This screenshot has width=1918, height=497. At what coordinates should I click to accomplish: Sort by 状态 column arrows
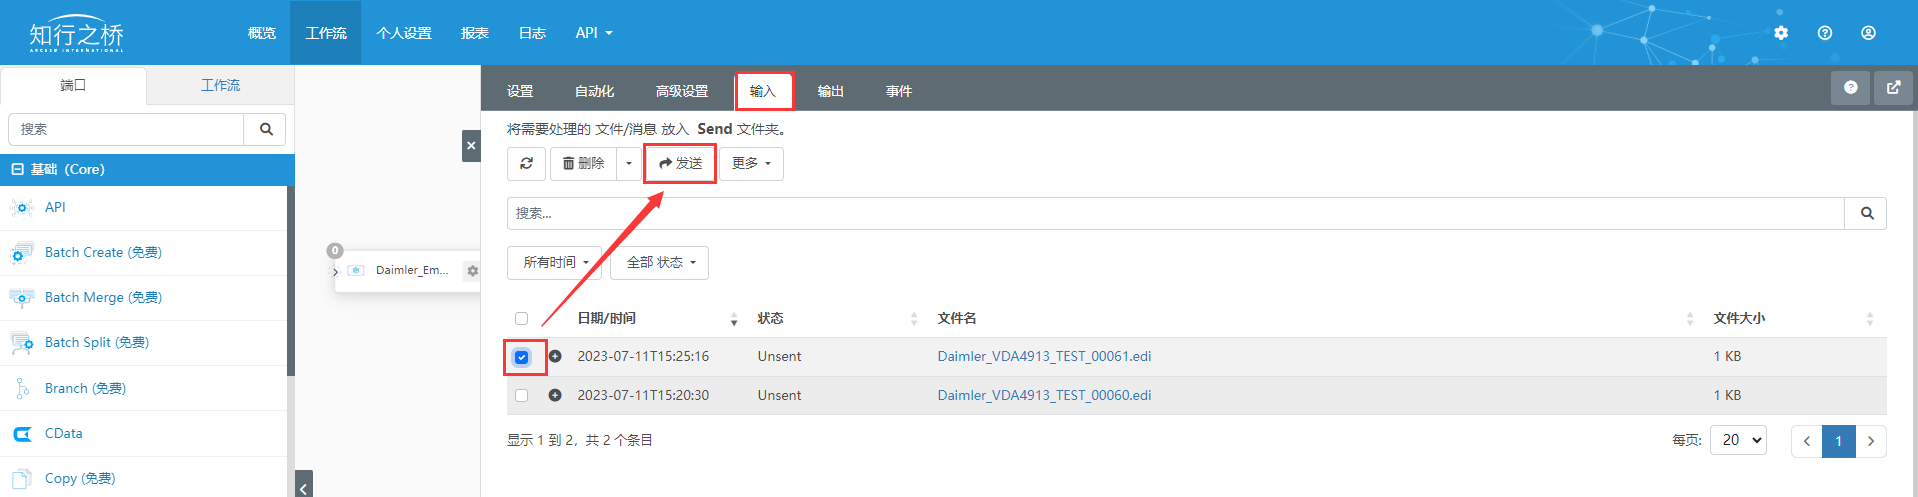[x=914, y=319]
